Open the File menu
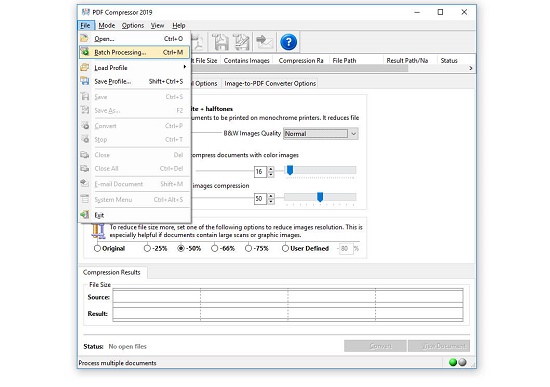The image size is (550, 387). (x=85, y=25)
